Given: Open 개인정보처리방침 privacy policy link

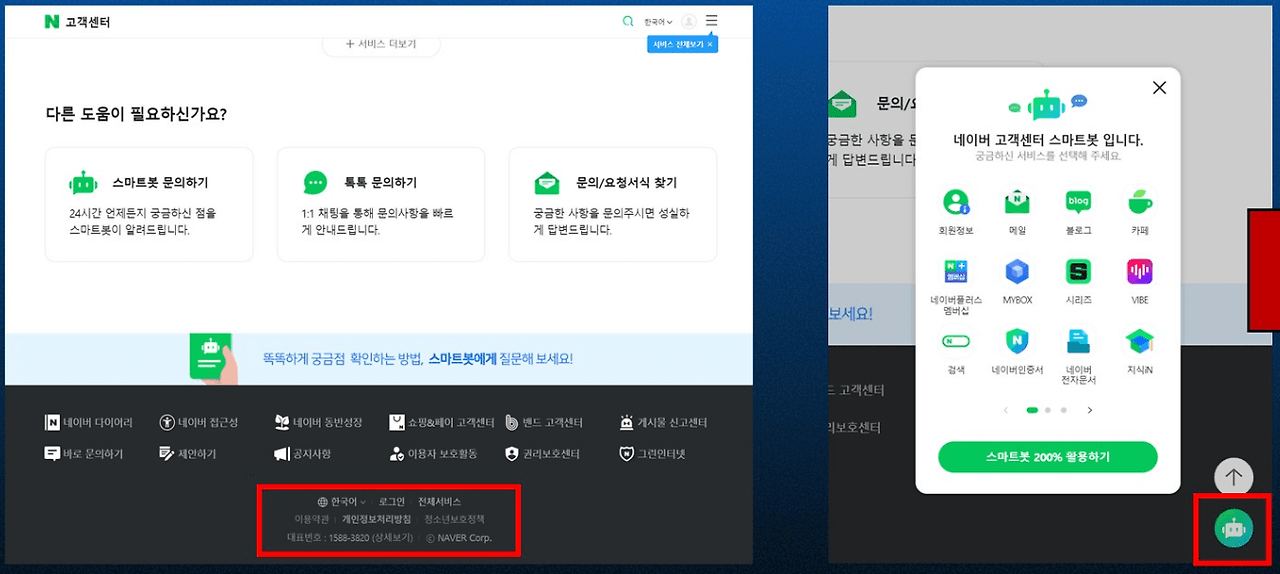Looking at the screenshot, I should point(376,520).
